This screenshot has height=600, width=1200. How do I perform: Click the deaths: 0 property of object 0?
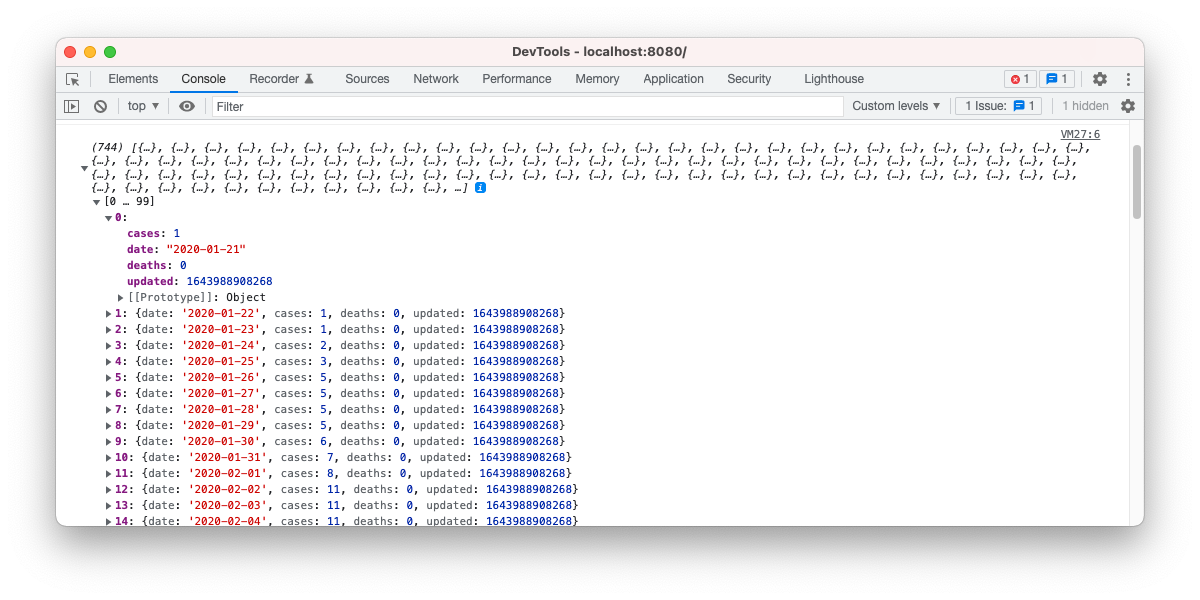pyautogui.click(x=156, y=266)
